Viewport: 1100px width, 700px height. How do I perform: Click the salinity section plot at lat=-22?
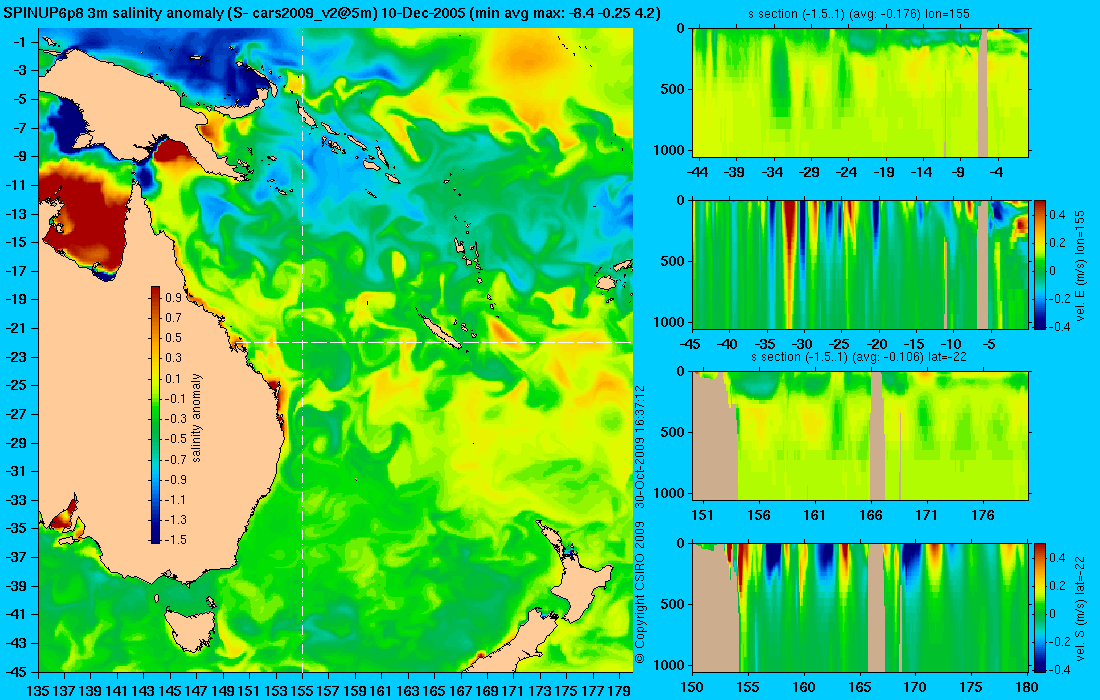(861, 436)
